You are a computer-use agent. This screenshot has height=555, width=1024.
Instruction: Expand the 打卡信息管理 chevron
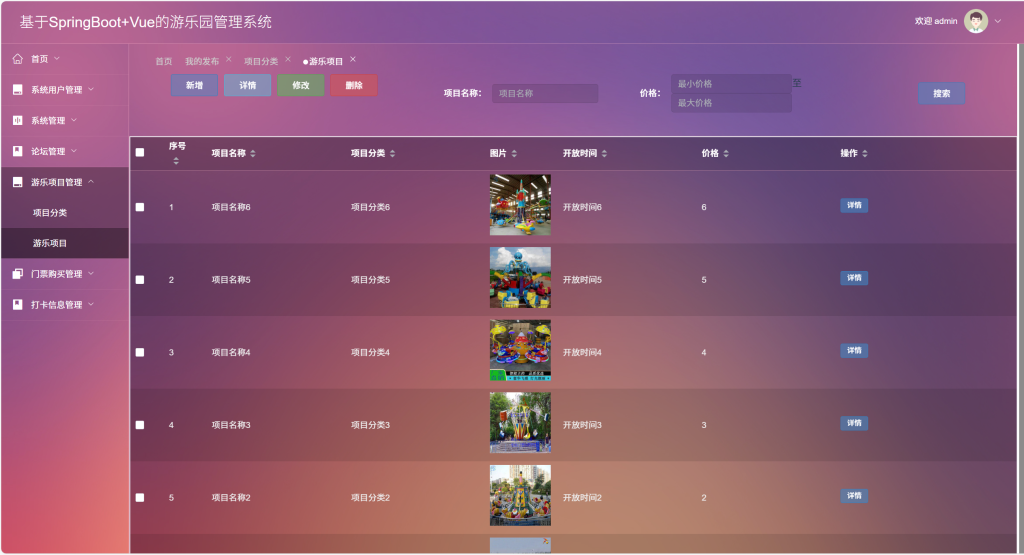pos(91,304)
